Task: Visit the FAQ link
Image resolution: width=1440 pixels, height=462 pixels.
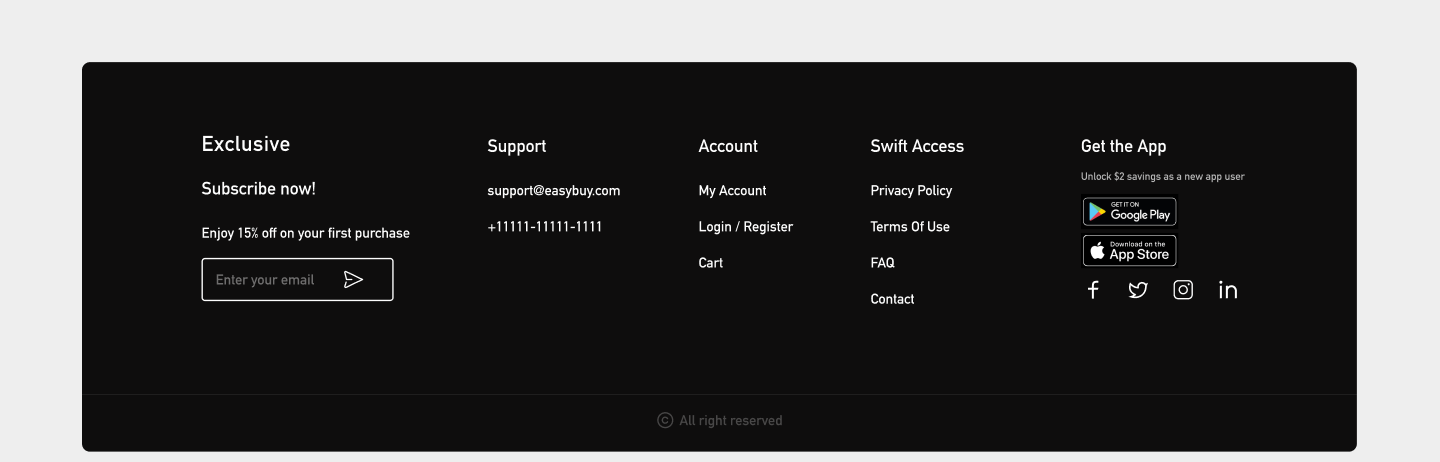Action: pos(882,263)
